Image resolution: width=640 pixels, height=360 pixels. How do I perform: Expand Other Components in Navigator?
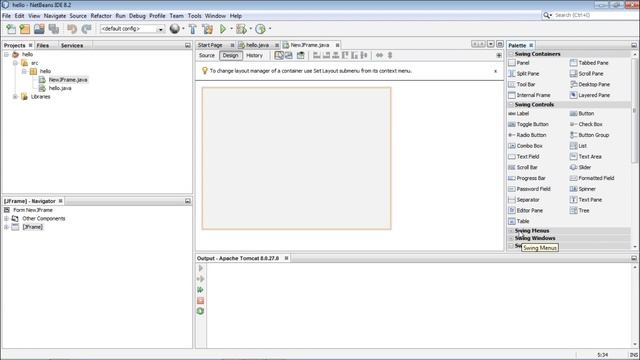(7, 219)
